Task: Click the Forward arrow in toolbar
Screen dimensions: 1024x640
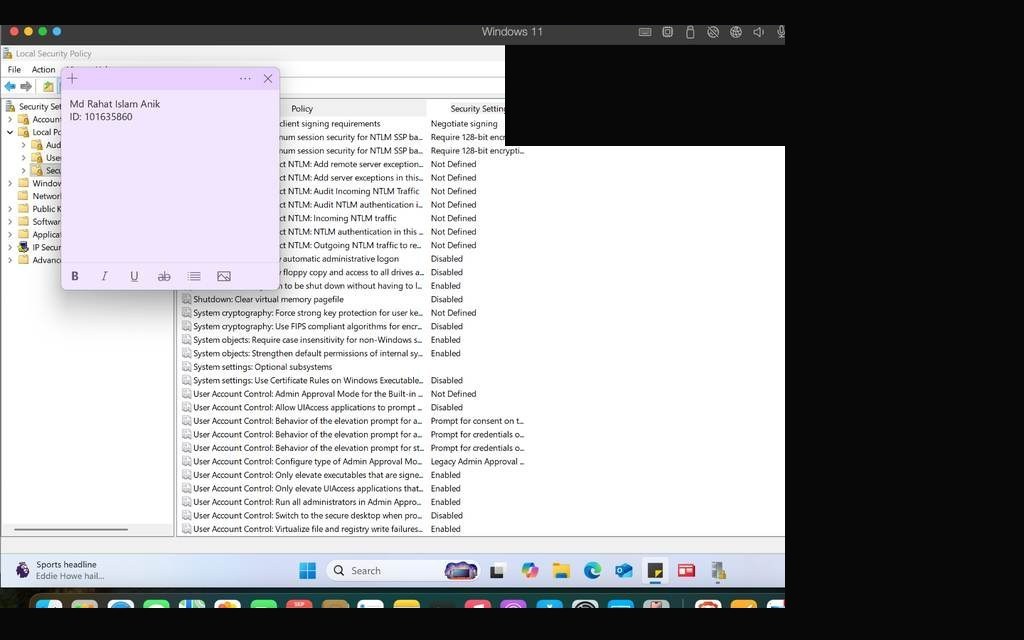Action: tap(26, 86)
